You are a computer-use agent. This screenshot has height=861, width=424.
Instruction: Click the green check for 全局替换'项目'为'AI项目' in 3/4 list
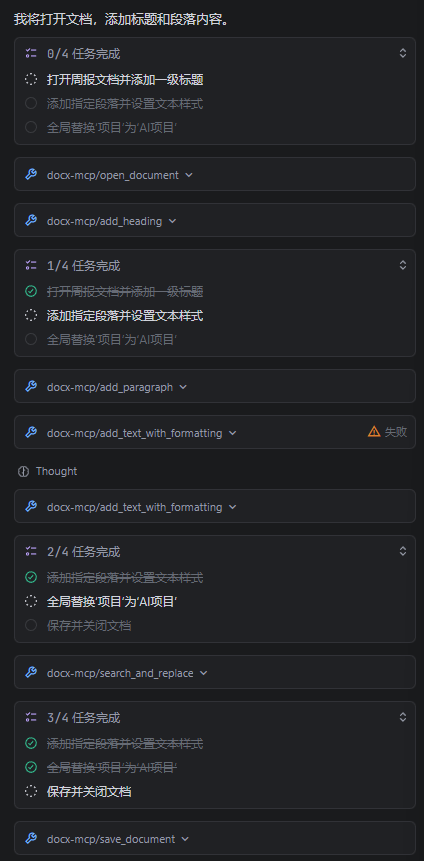pos(31,767)
